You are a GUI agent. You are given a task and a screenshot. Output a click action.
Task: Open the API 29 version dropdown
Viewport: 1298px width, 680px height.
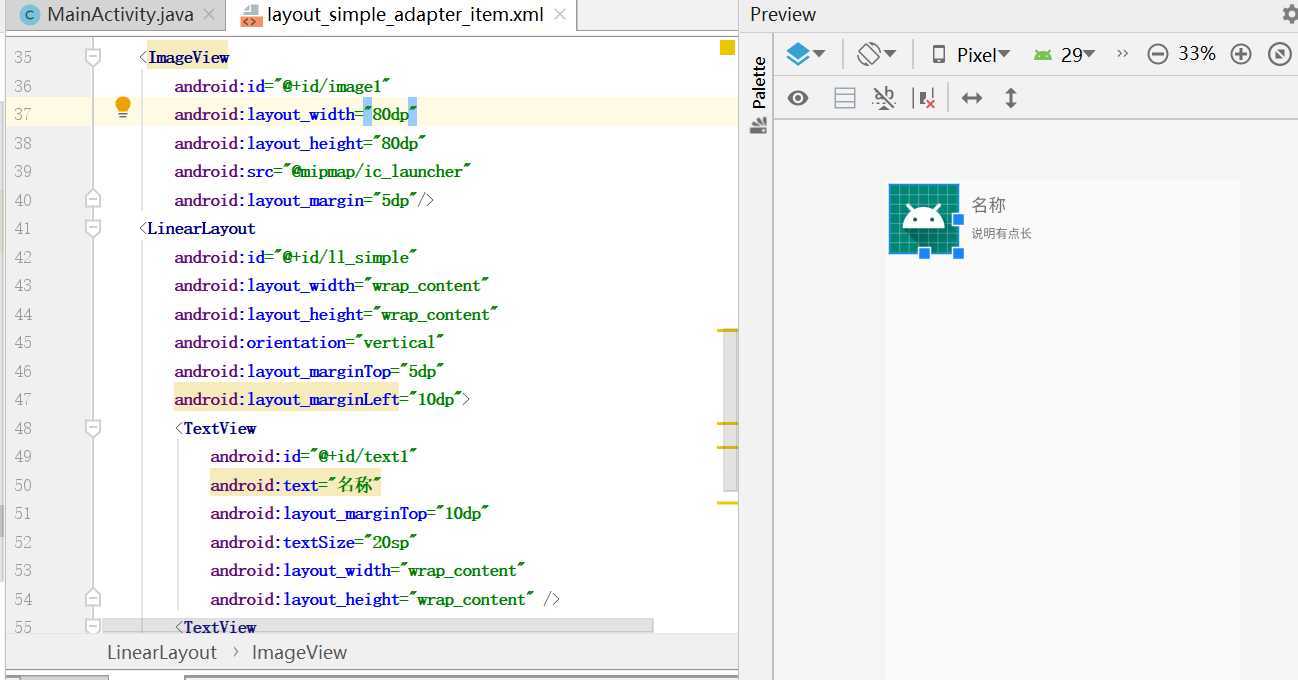coord(1065,54)
